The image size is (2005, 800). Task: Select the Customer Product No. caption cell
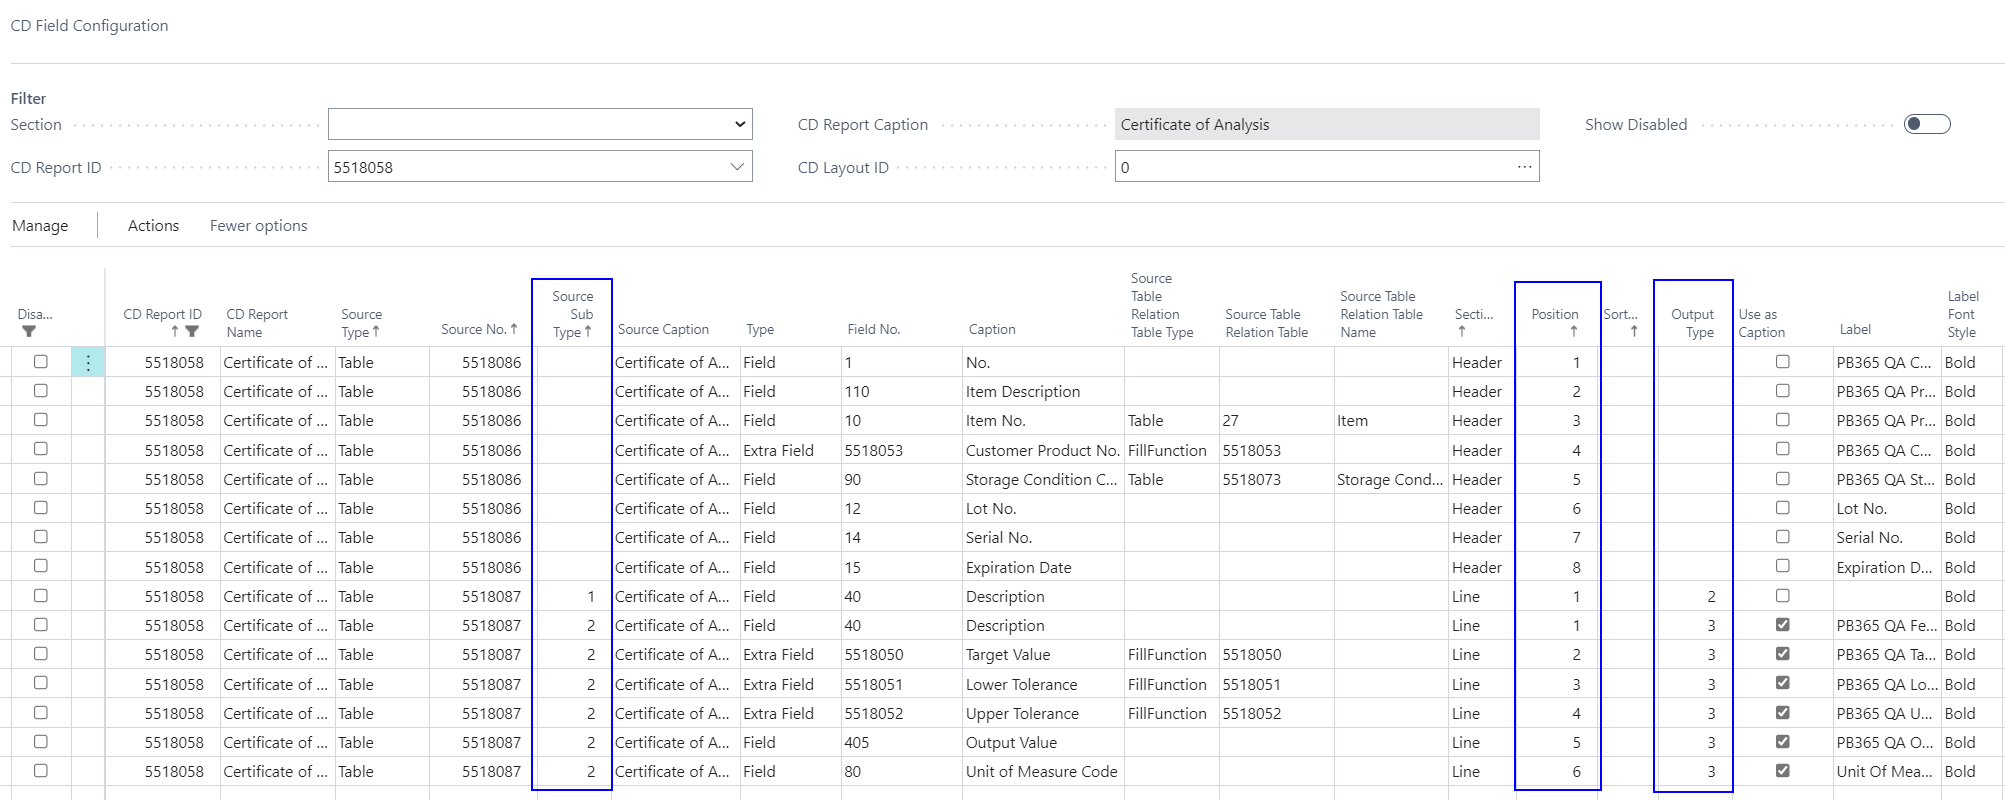click(1043, 450)
